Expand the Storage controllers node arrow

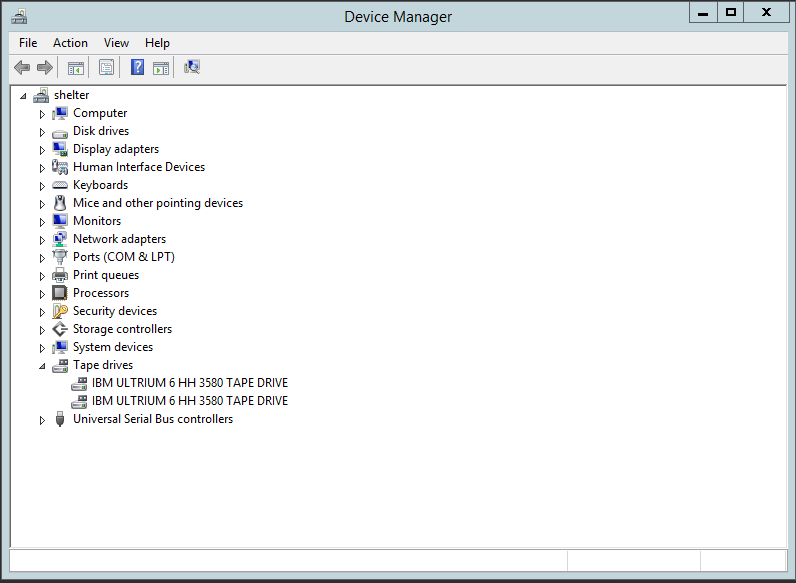[42, 330]
